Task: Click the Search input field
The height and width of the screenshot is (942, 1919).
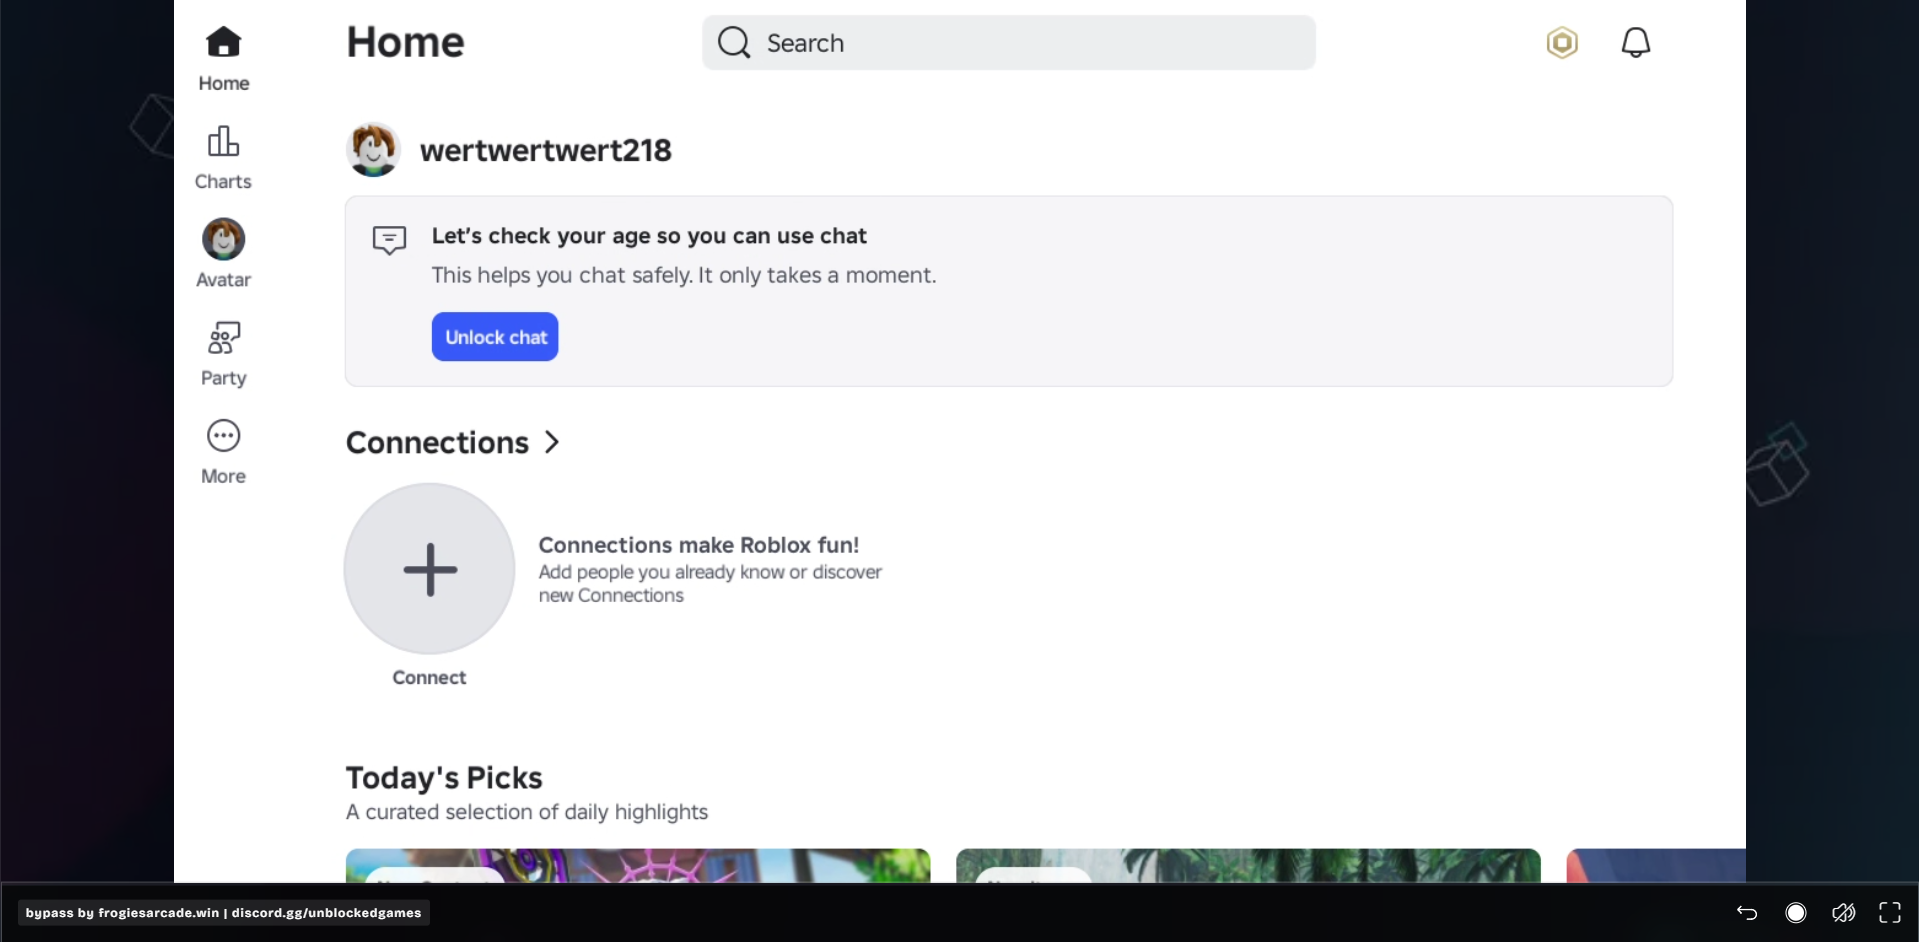Action: pos(1008,43)
